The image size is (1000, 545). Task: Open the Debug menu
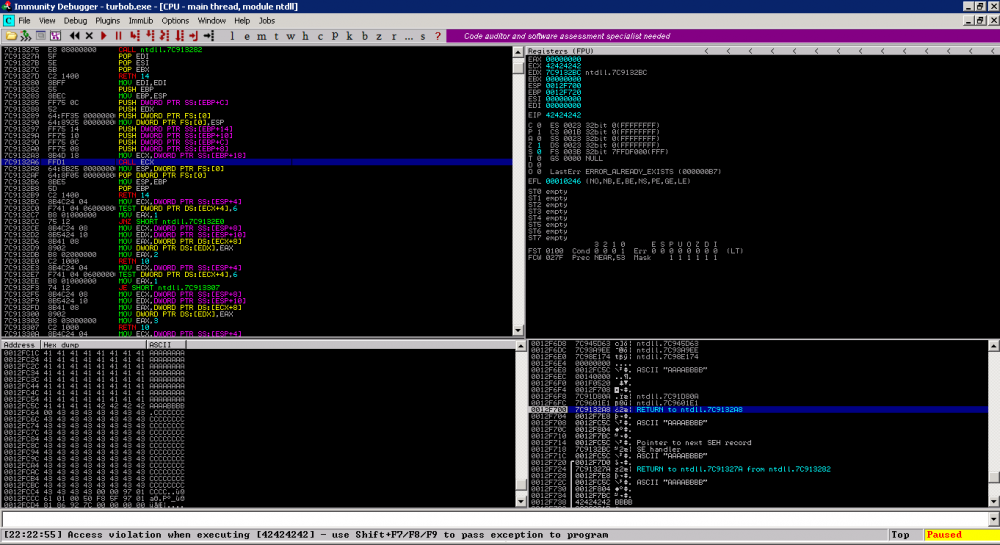pyautogui.click(x=75, y=20)
